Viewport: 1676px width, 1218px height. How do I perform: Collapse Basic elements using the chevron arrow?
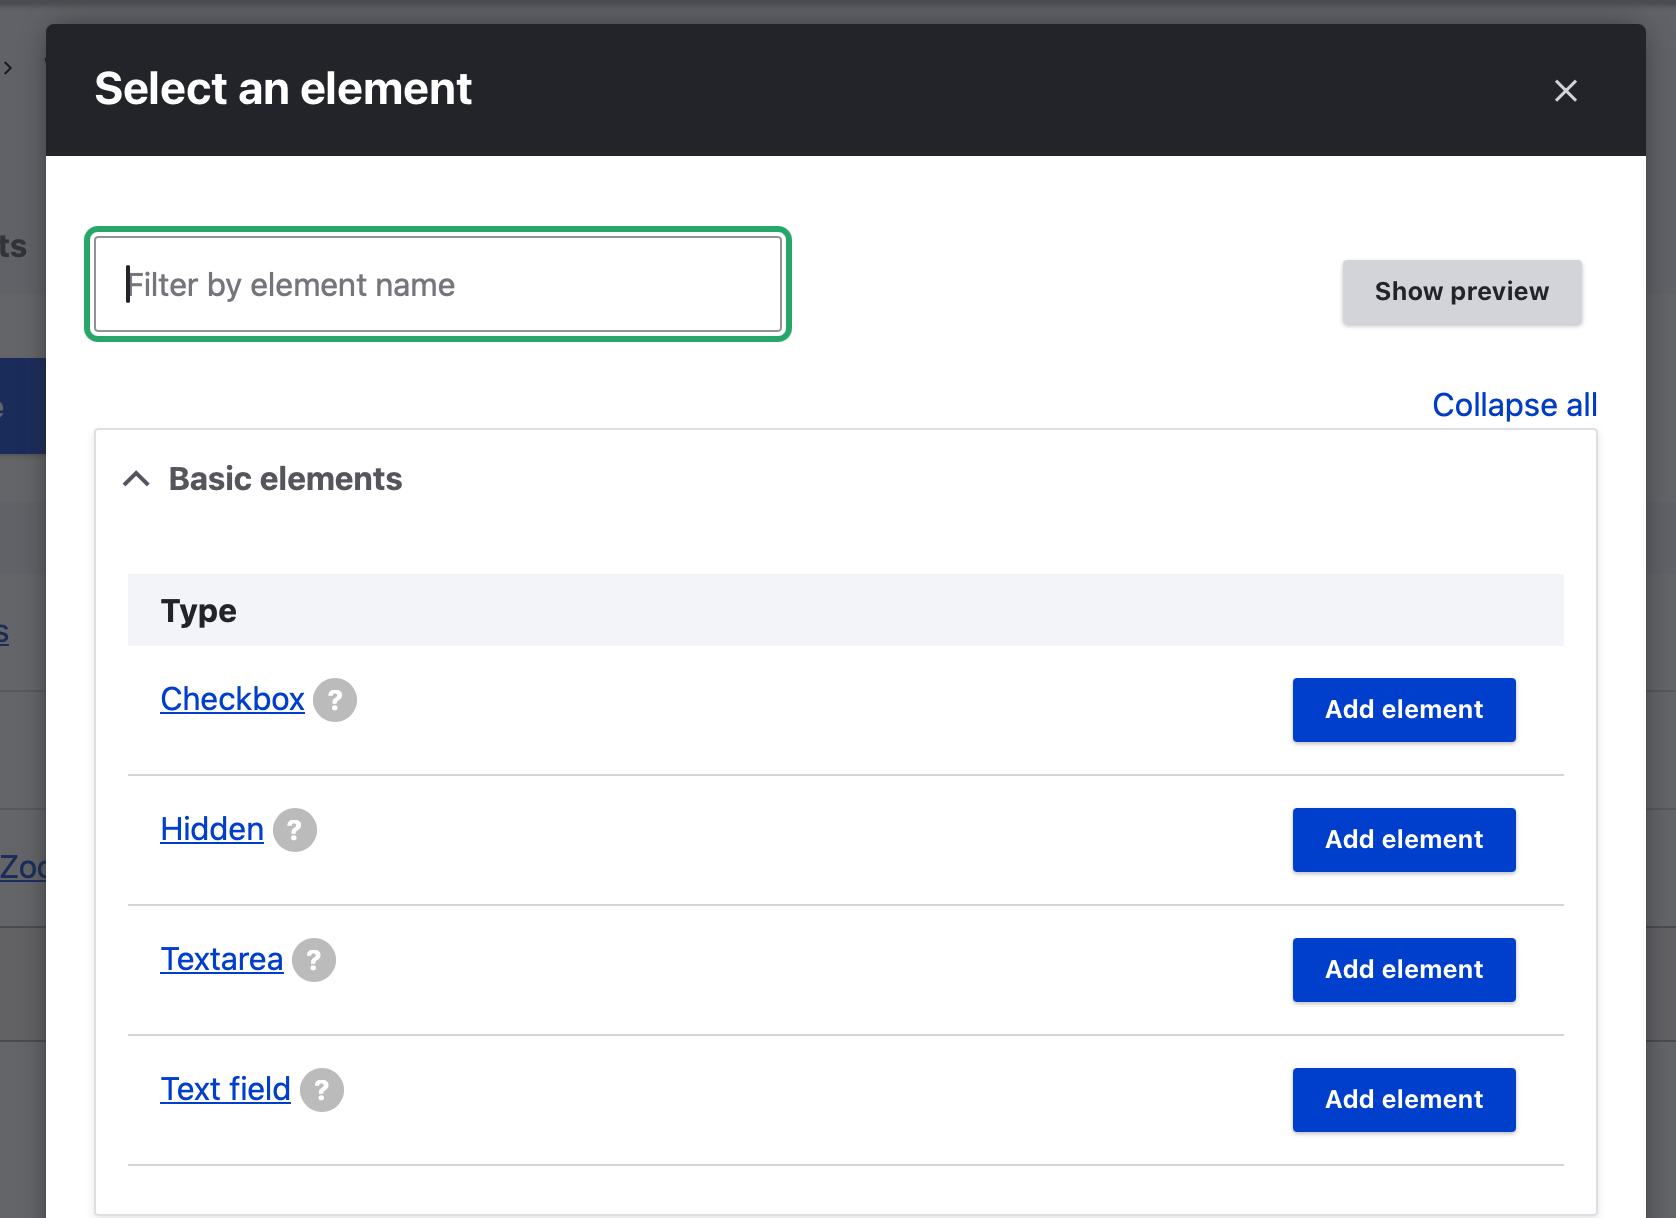(x=137, y=479)
